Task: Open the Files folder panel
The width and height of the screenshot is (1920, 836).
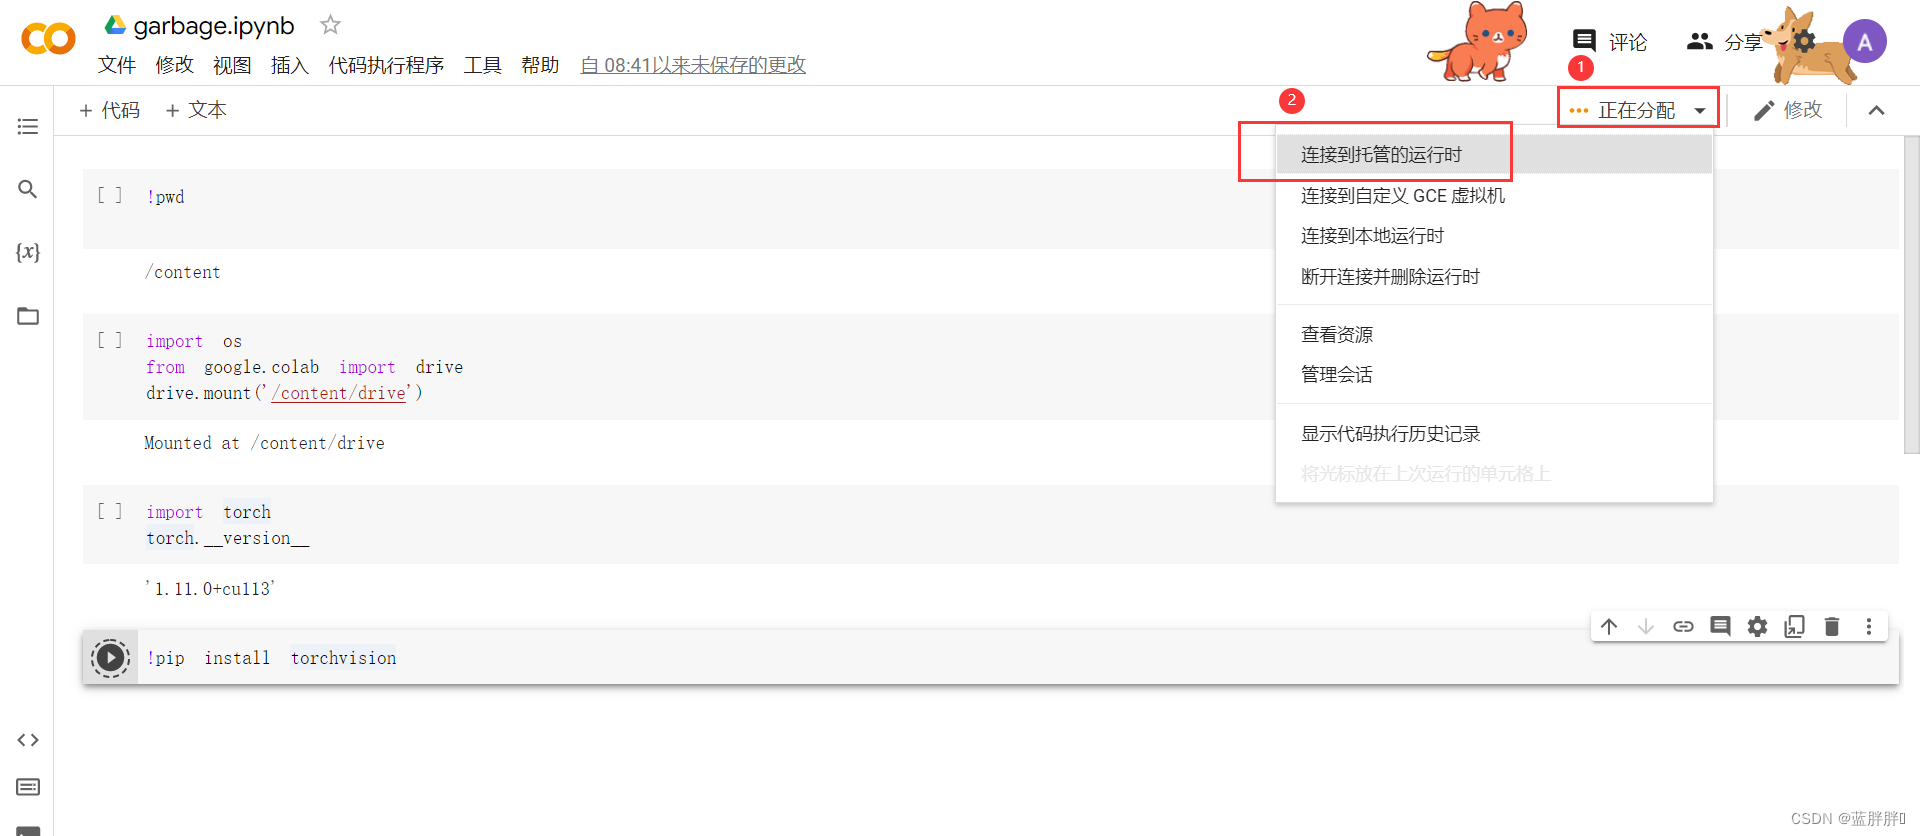Action: tap(28, 316)
